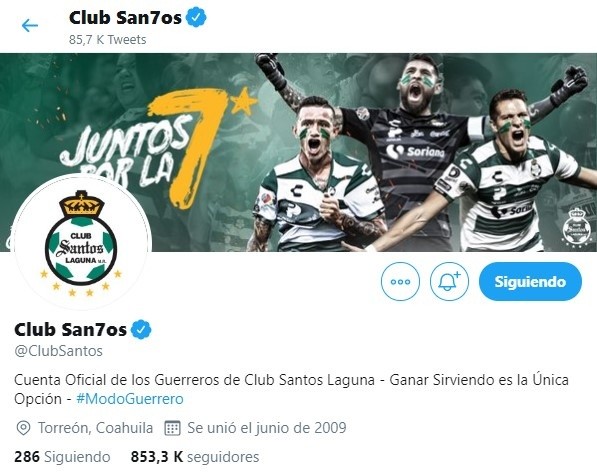Open the #ModoGuerrero hashtag link
Image resolution: width=597 pixels, height=472 pixels.
pyautogui.click(x=130, y=399)
